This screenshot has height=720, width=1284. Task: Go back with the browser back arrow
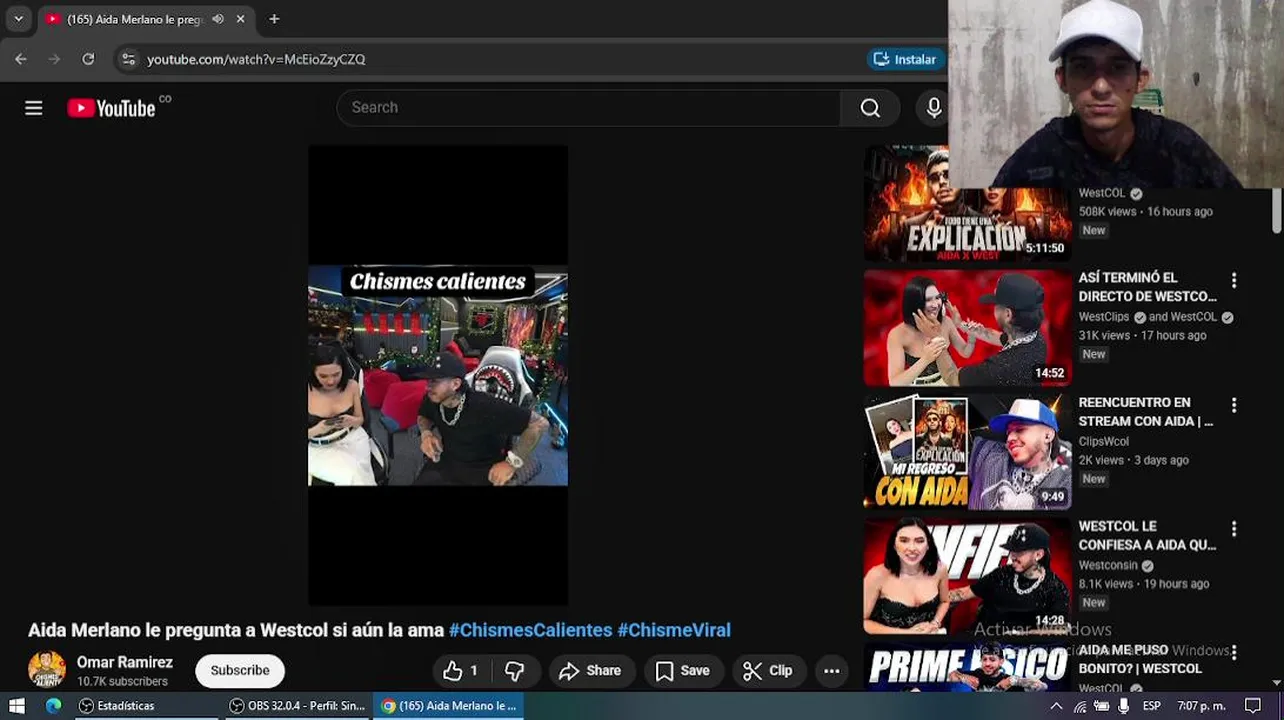tap(21, 59)
